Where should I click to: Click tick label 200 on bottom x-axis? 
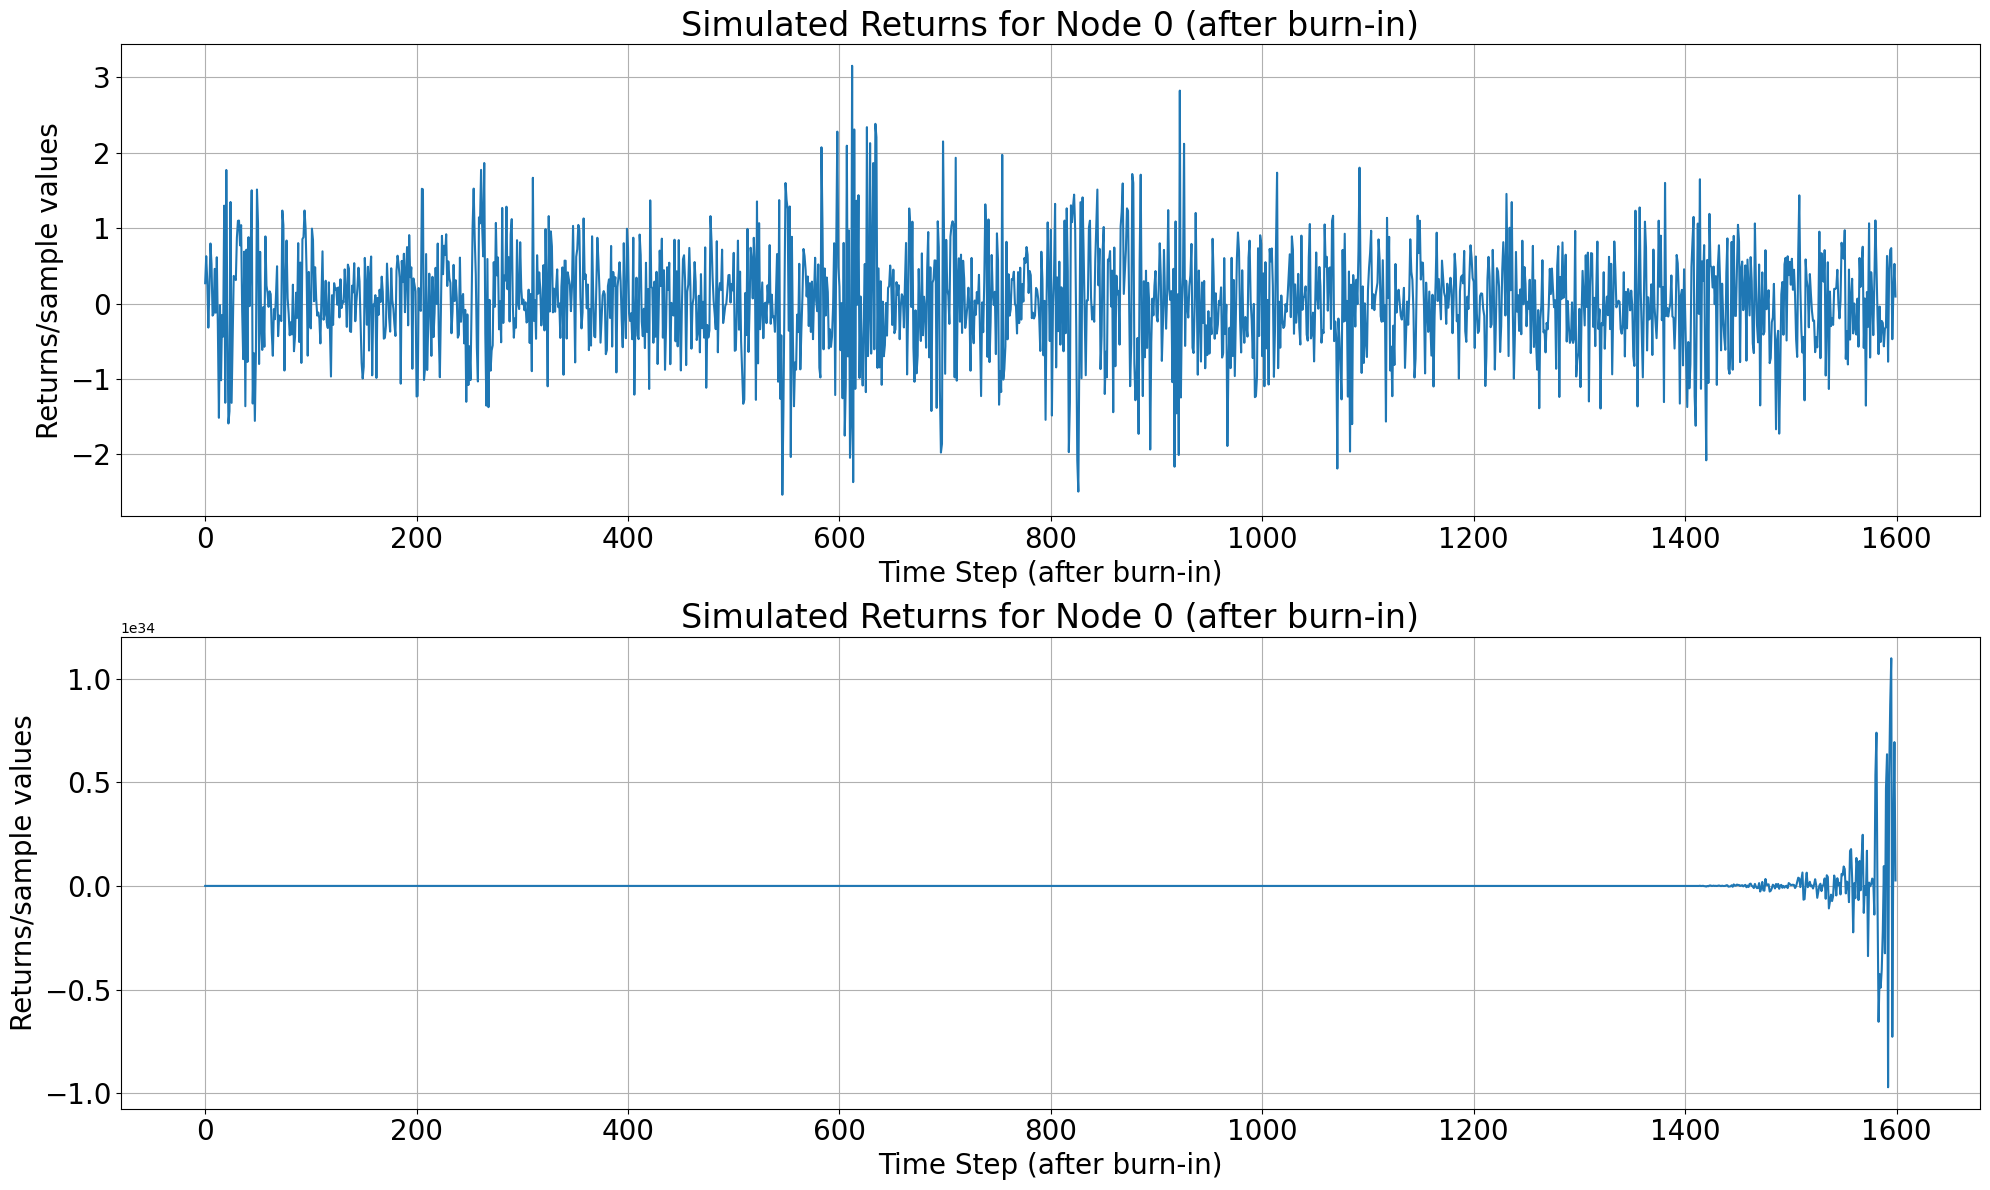(x=416, y=1132)
